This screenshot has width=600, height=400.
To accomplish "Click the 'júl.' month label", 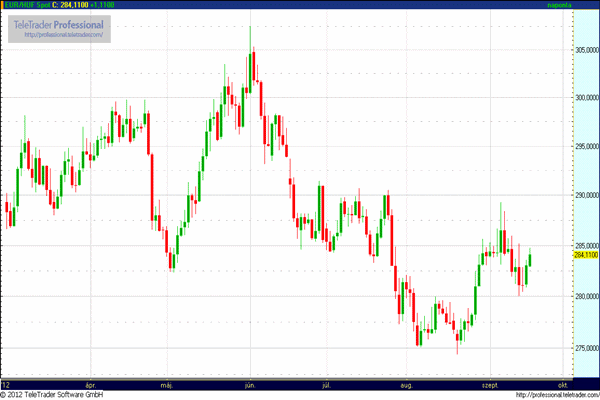I will point(326,385).
